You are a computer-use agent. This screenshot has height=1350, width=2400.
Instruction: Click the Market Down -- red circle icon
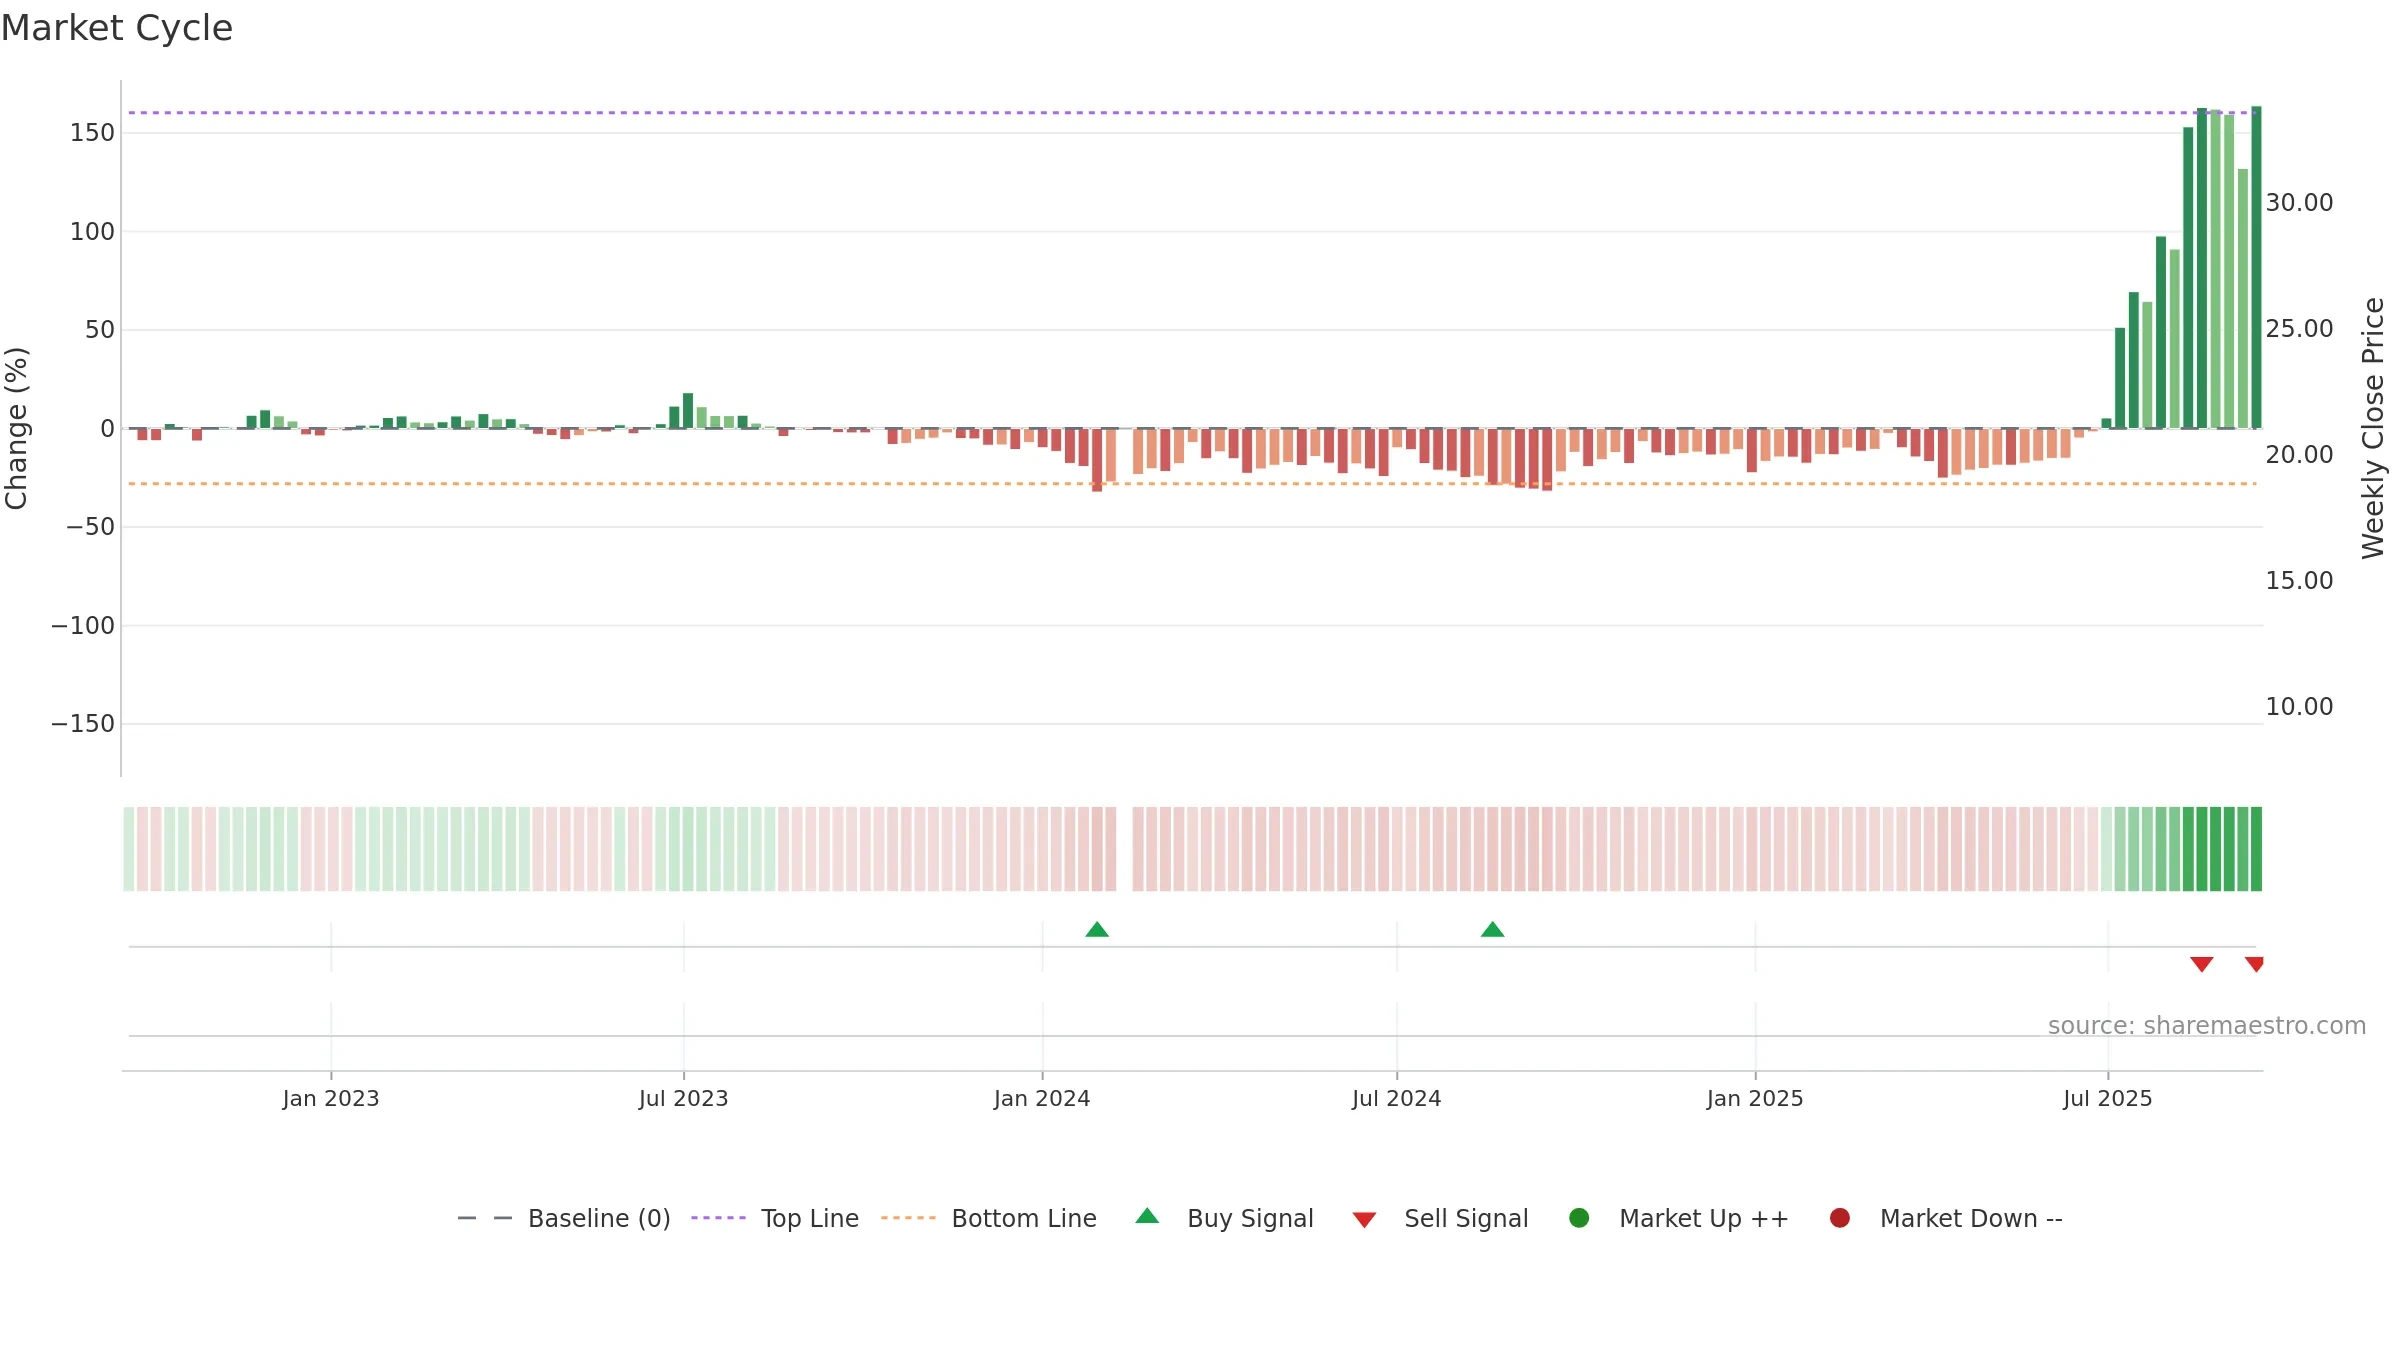point(1839,1218)
